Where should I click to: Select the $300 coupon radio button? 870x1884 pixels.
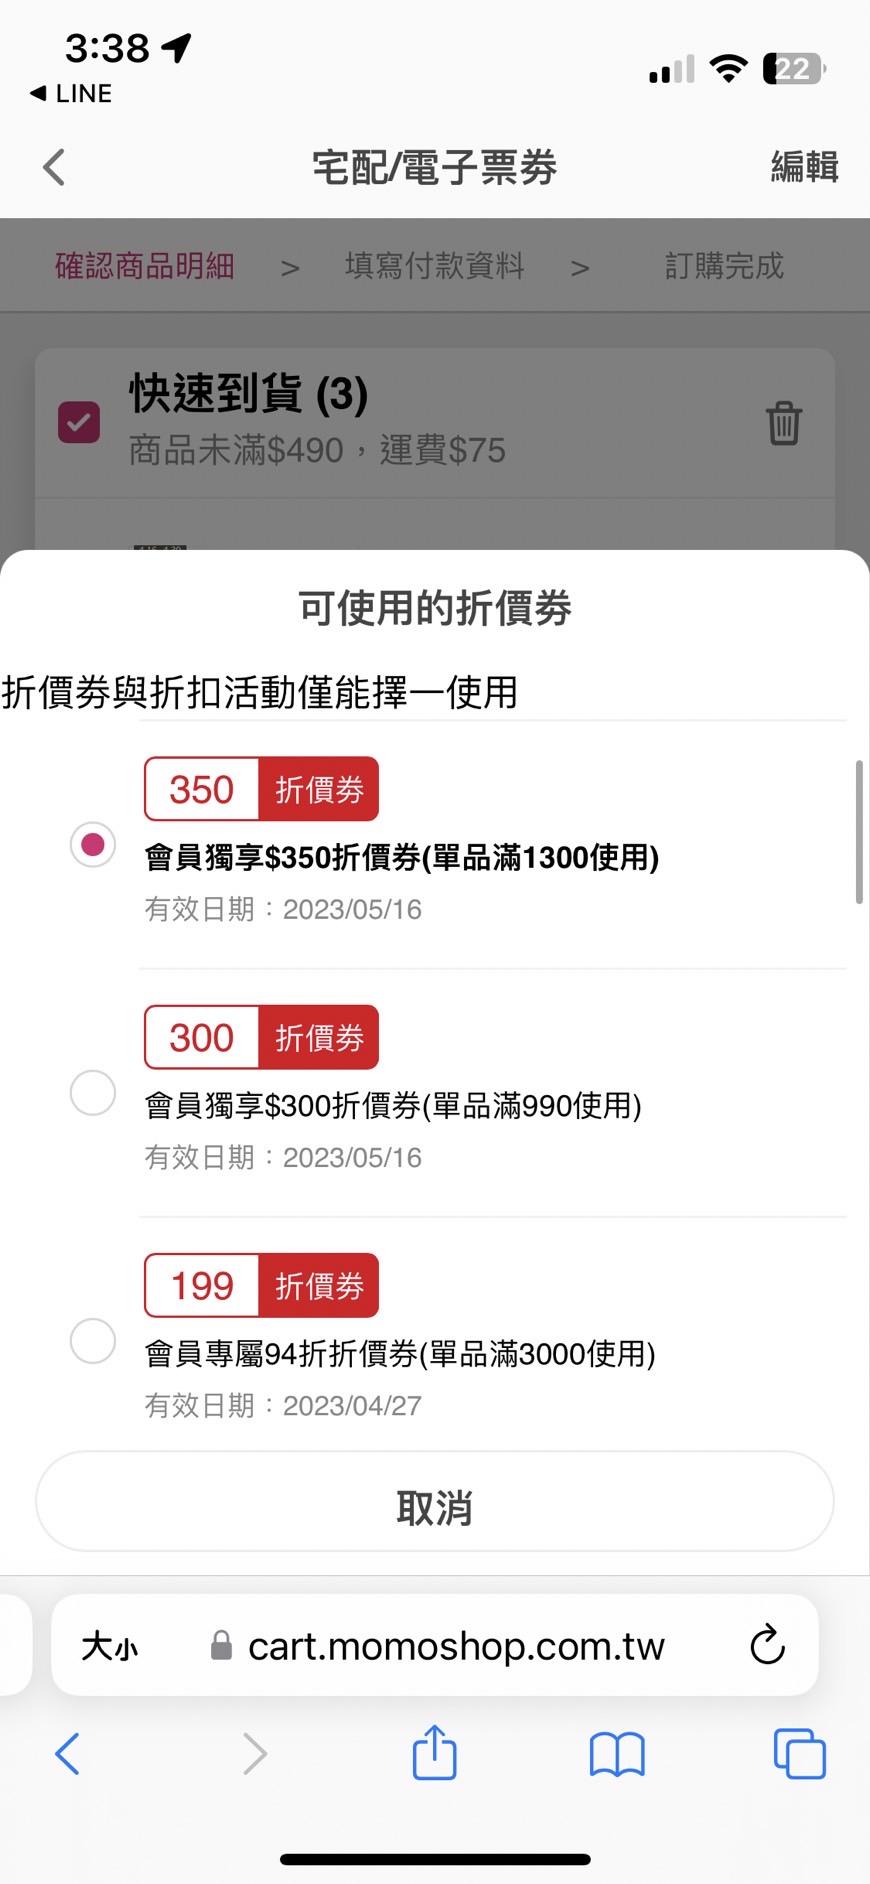point(93,1092)
